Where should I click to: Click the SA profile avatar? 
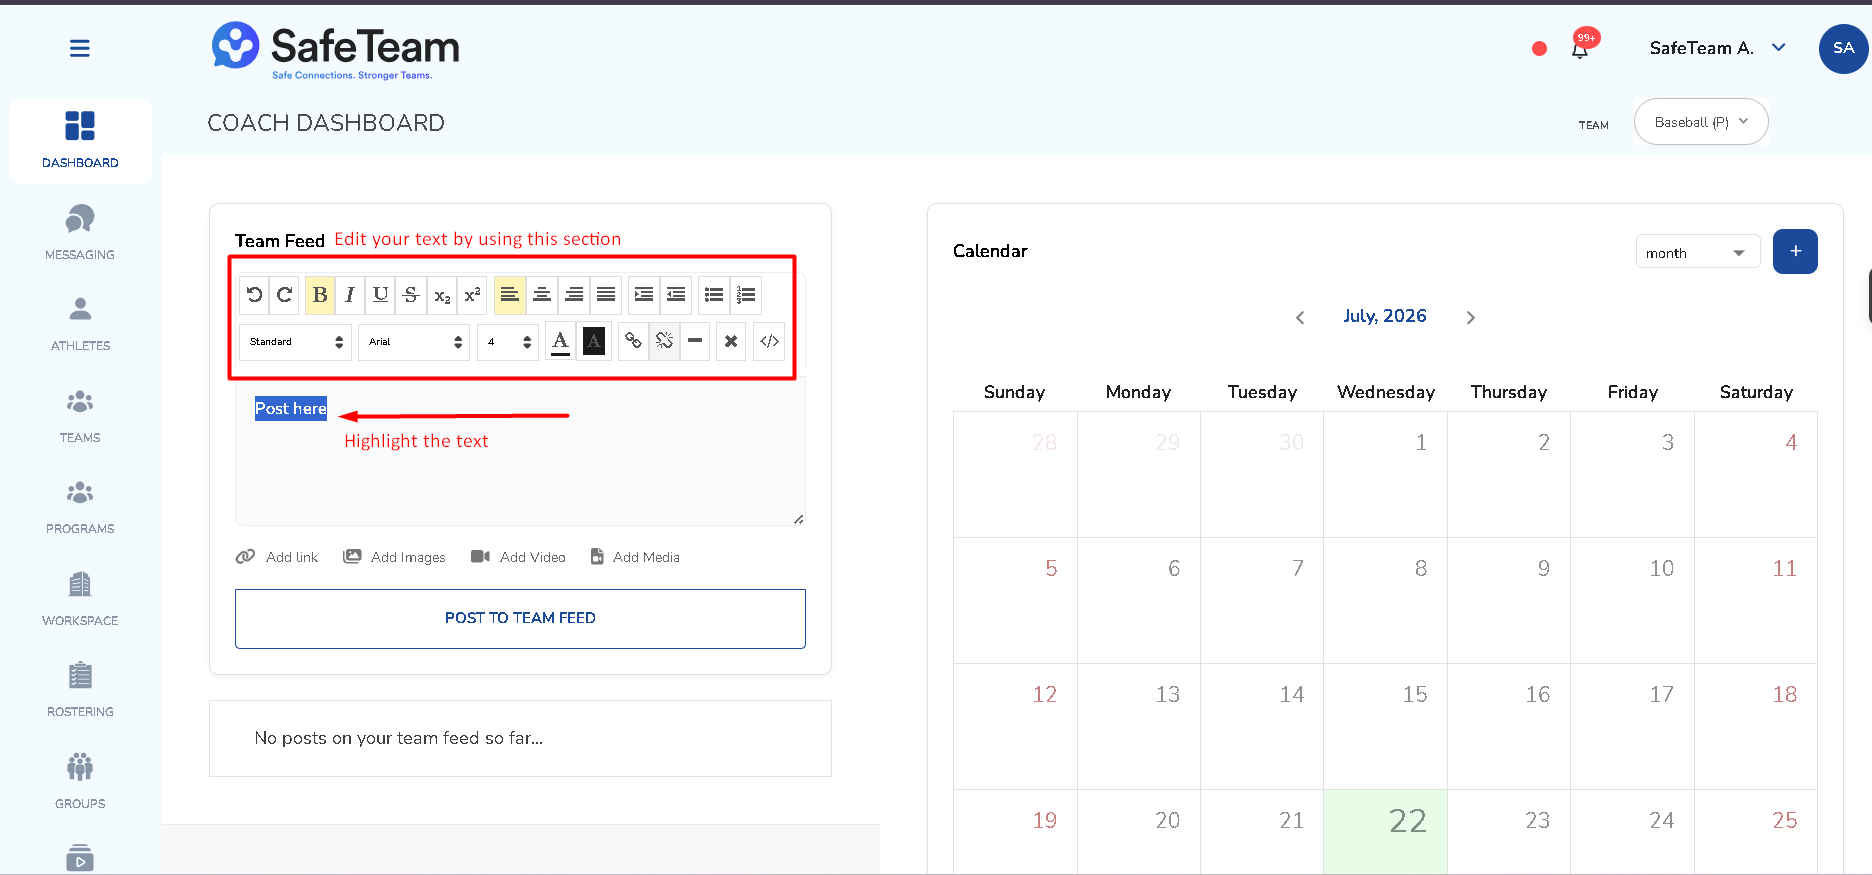(x=1843, y=48)
